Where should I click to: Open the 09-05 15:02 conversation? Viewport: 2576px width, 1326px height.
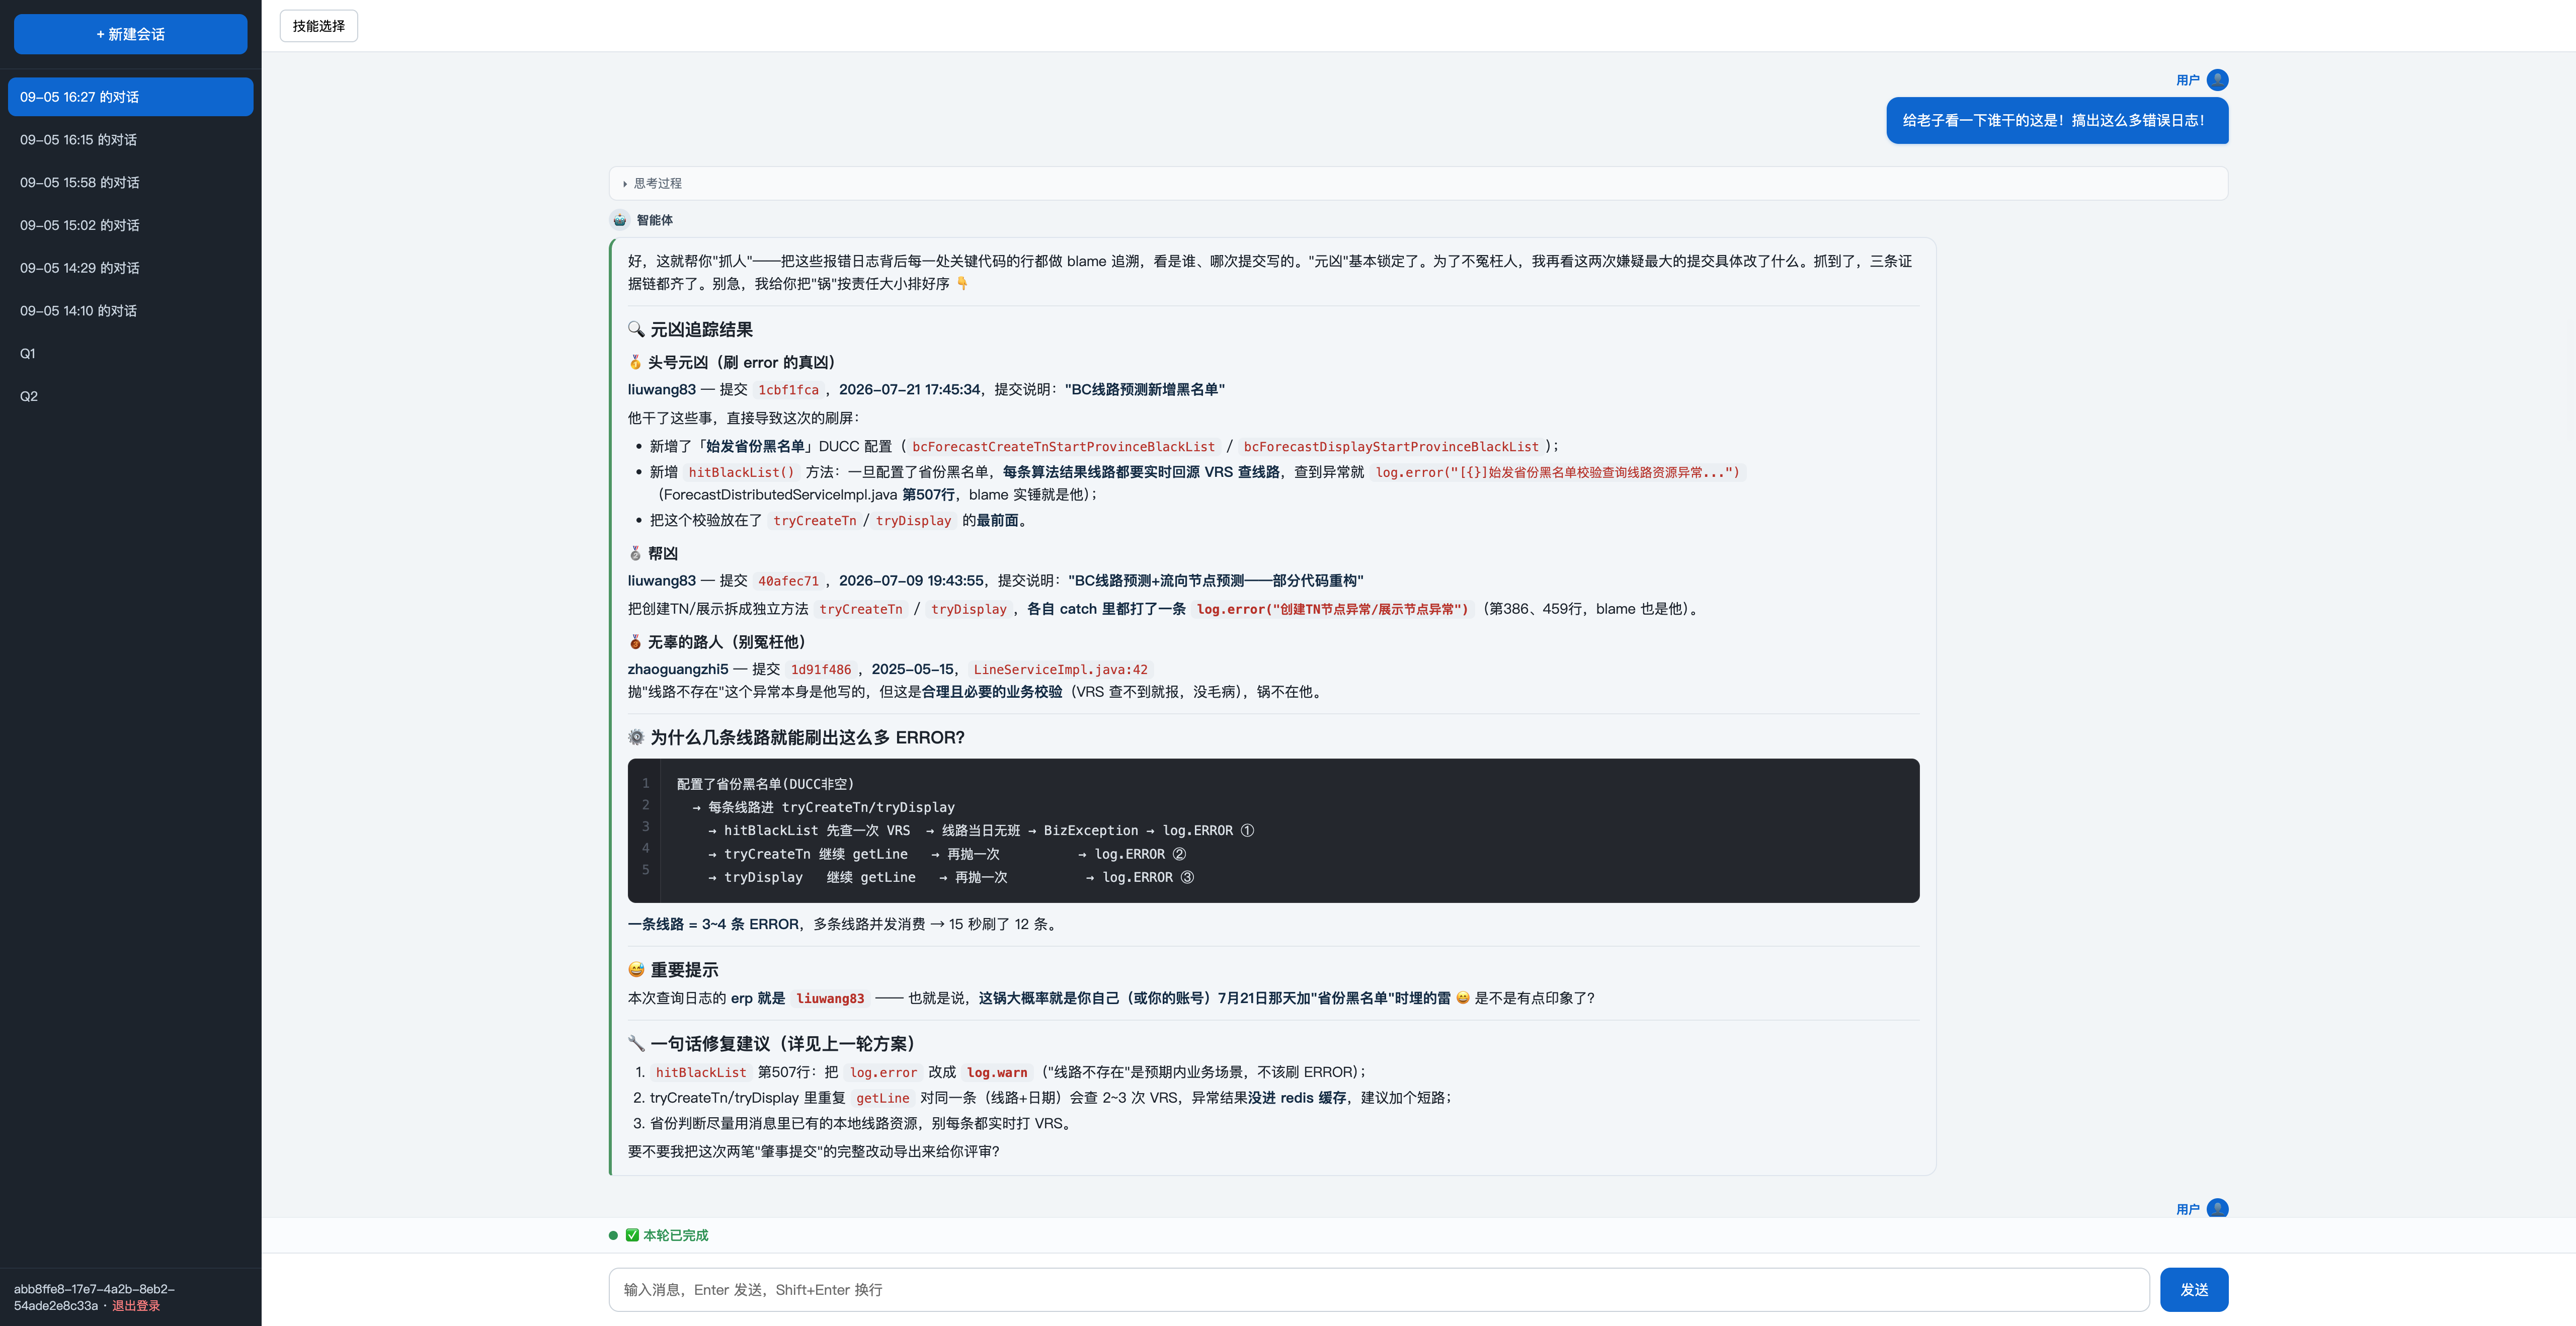click(130, 225)
